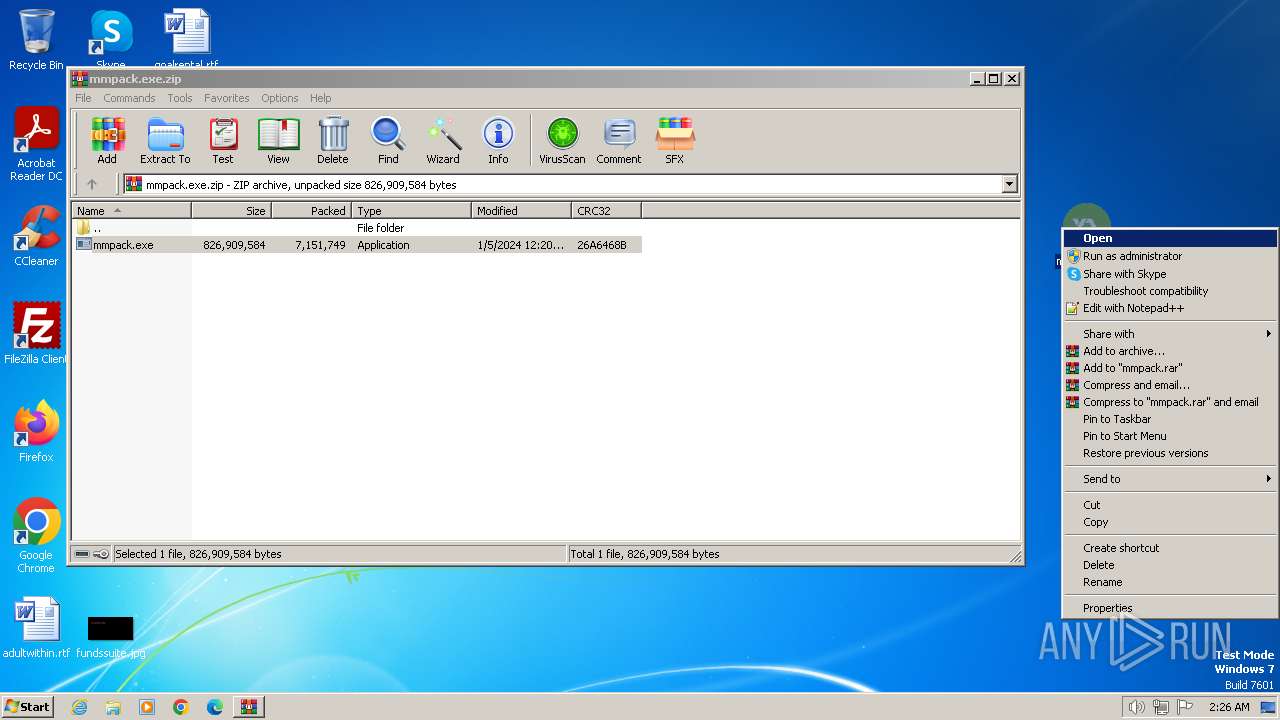Sort by CRC32 column header
The height and width of the screenshot is (720, 1280).
point(607,211)
